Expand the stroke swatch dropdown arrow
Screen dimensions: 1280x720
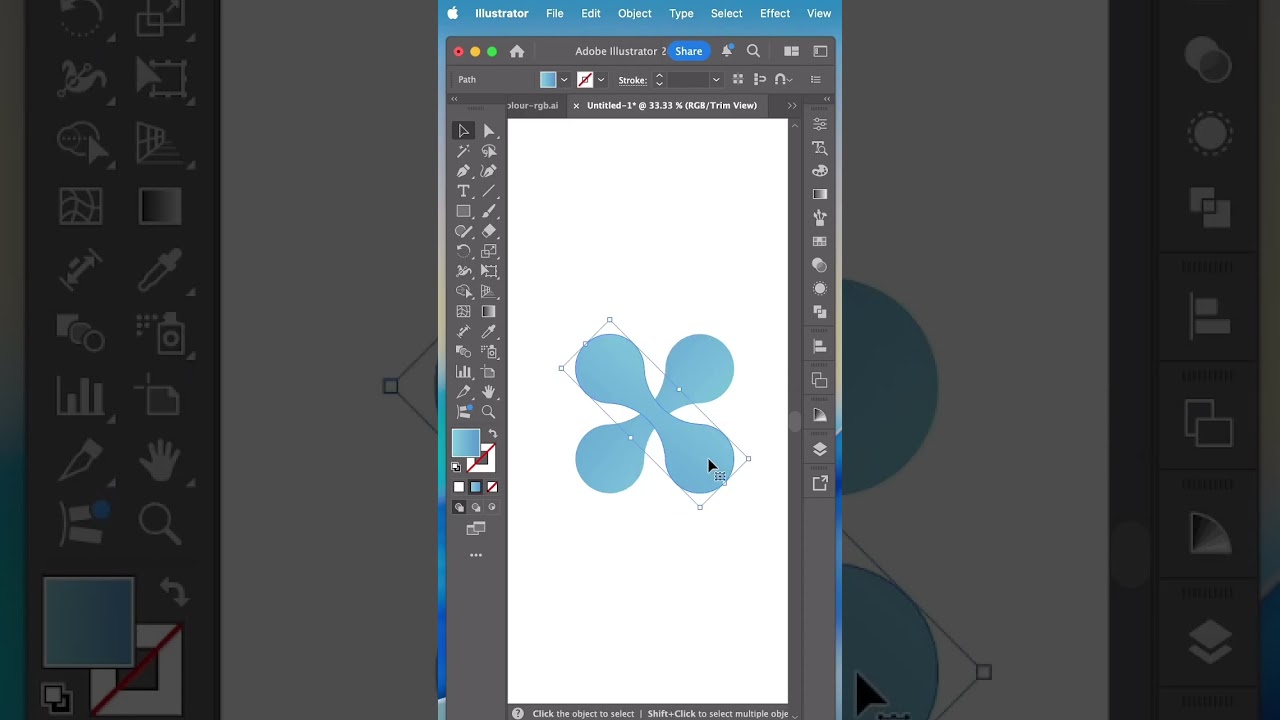click(x=601, y=80)
